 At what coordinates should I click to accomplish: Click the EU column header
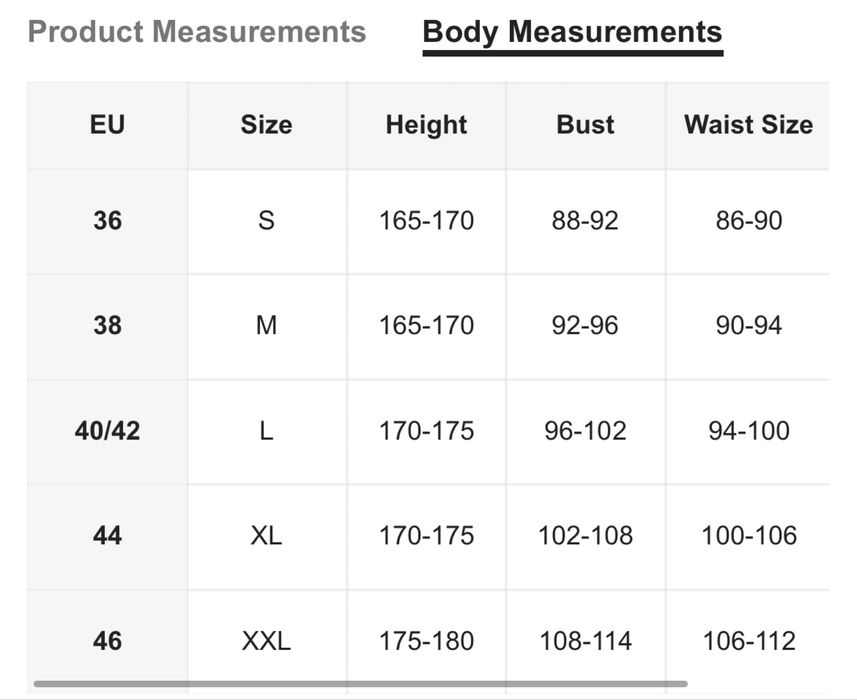(x=107, y=125)
